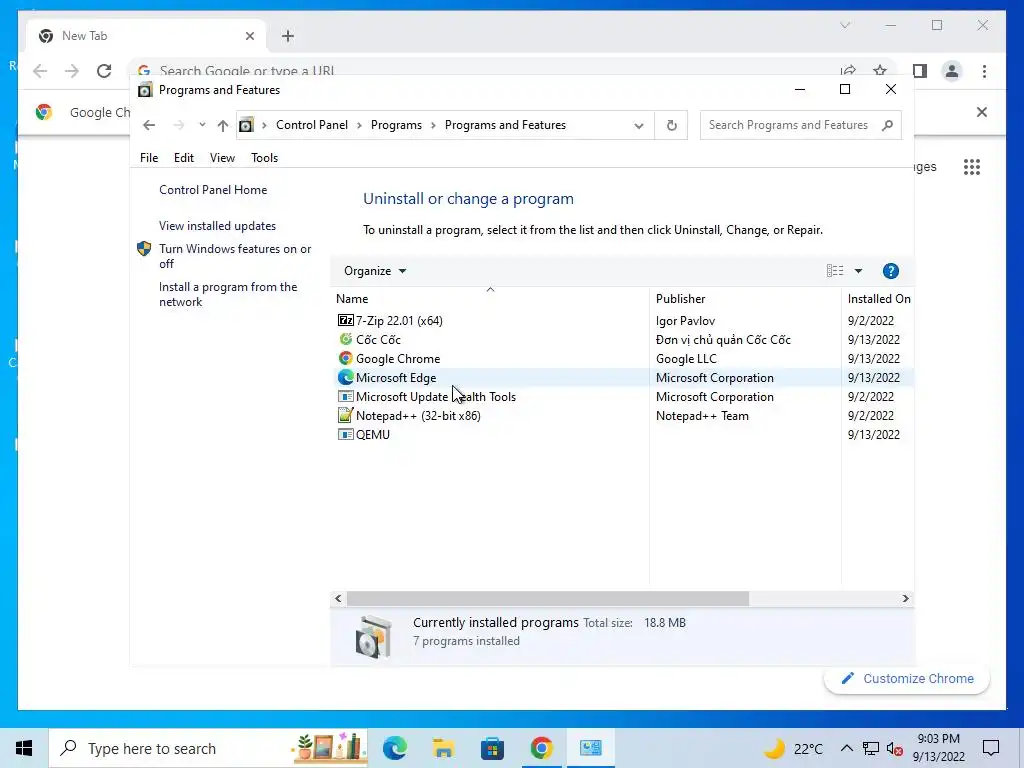This screenshot has width=1024, height=768.
Task: Go back in Programs and Features window
Action: pos(149,125)
